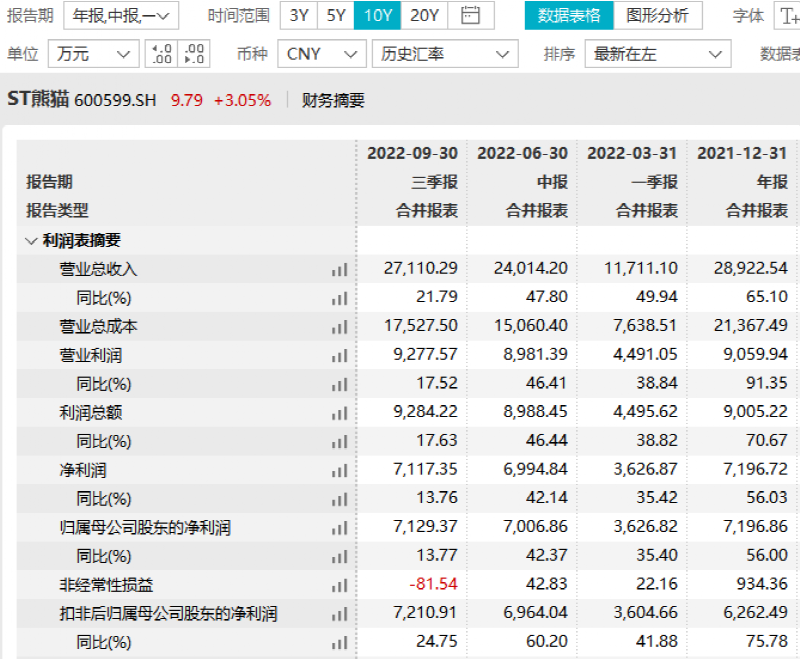Image resolution: width=800 pixels, height=659 pixels.
Task: Open chart icon for 营业总收入 row
Action: (340, 269)
